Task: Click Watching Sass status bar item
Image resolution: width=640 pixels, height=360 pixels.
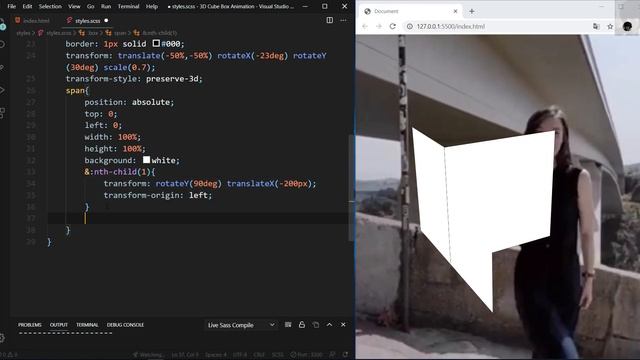Action: tap(148, 355)
